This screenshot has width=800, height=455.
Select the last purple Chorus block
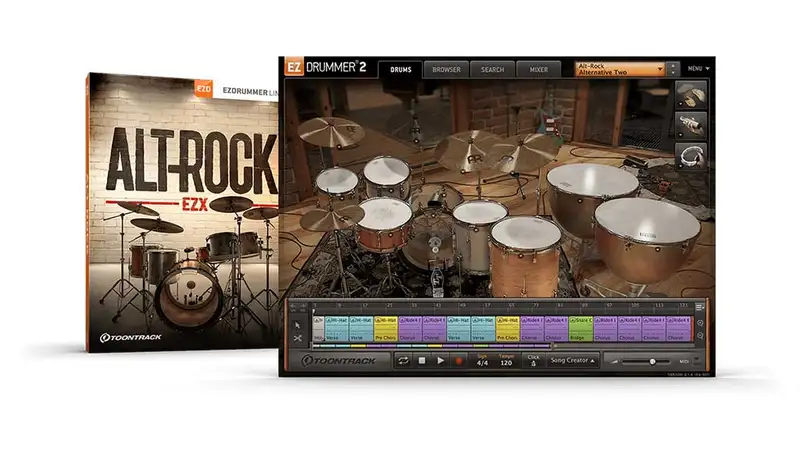point(679,328)
